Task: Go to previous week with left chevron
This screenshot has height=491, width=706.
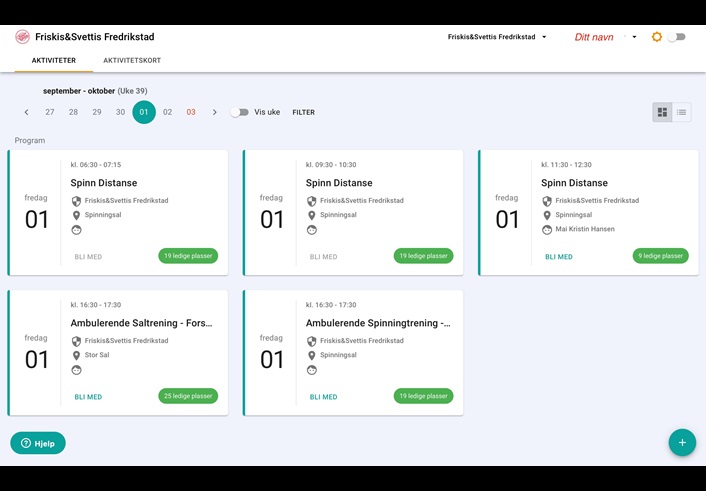Action: [27, 112]
